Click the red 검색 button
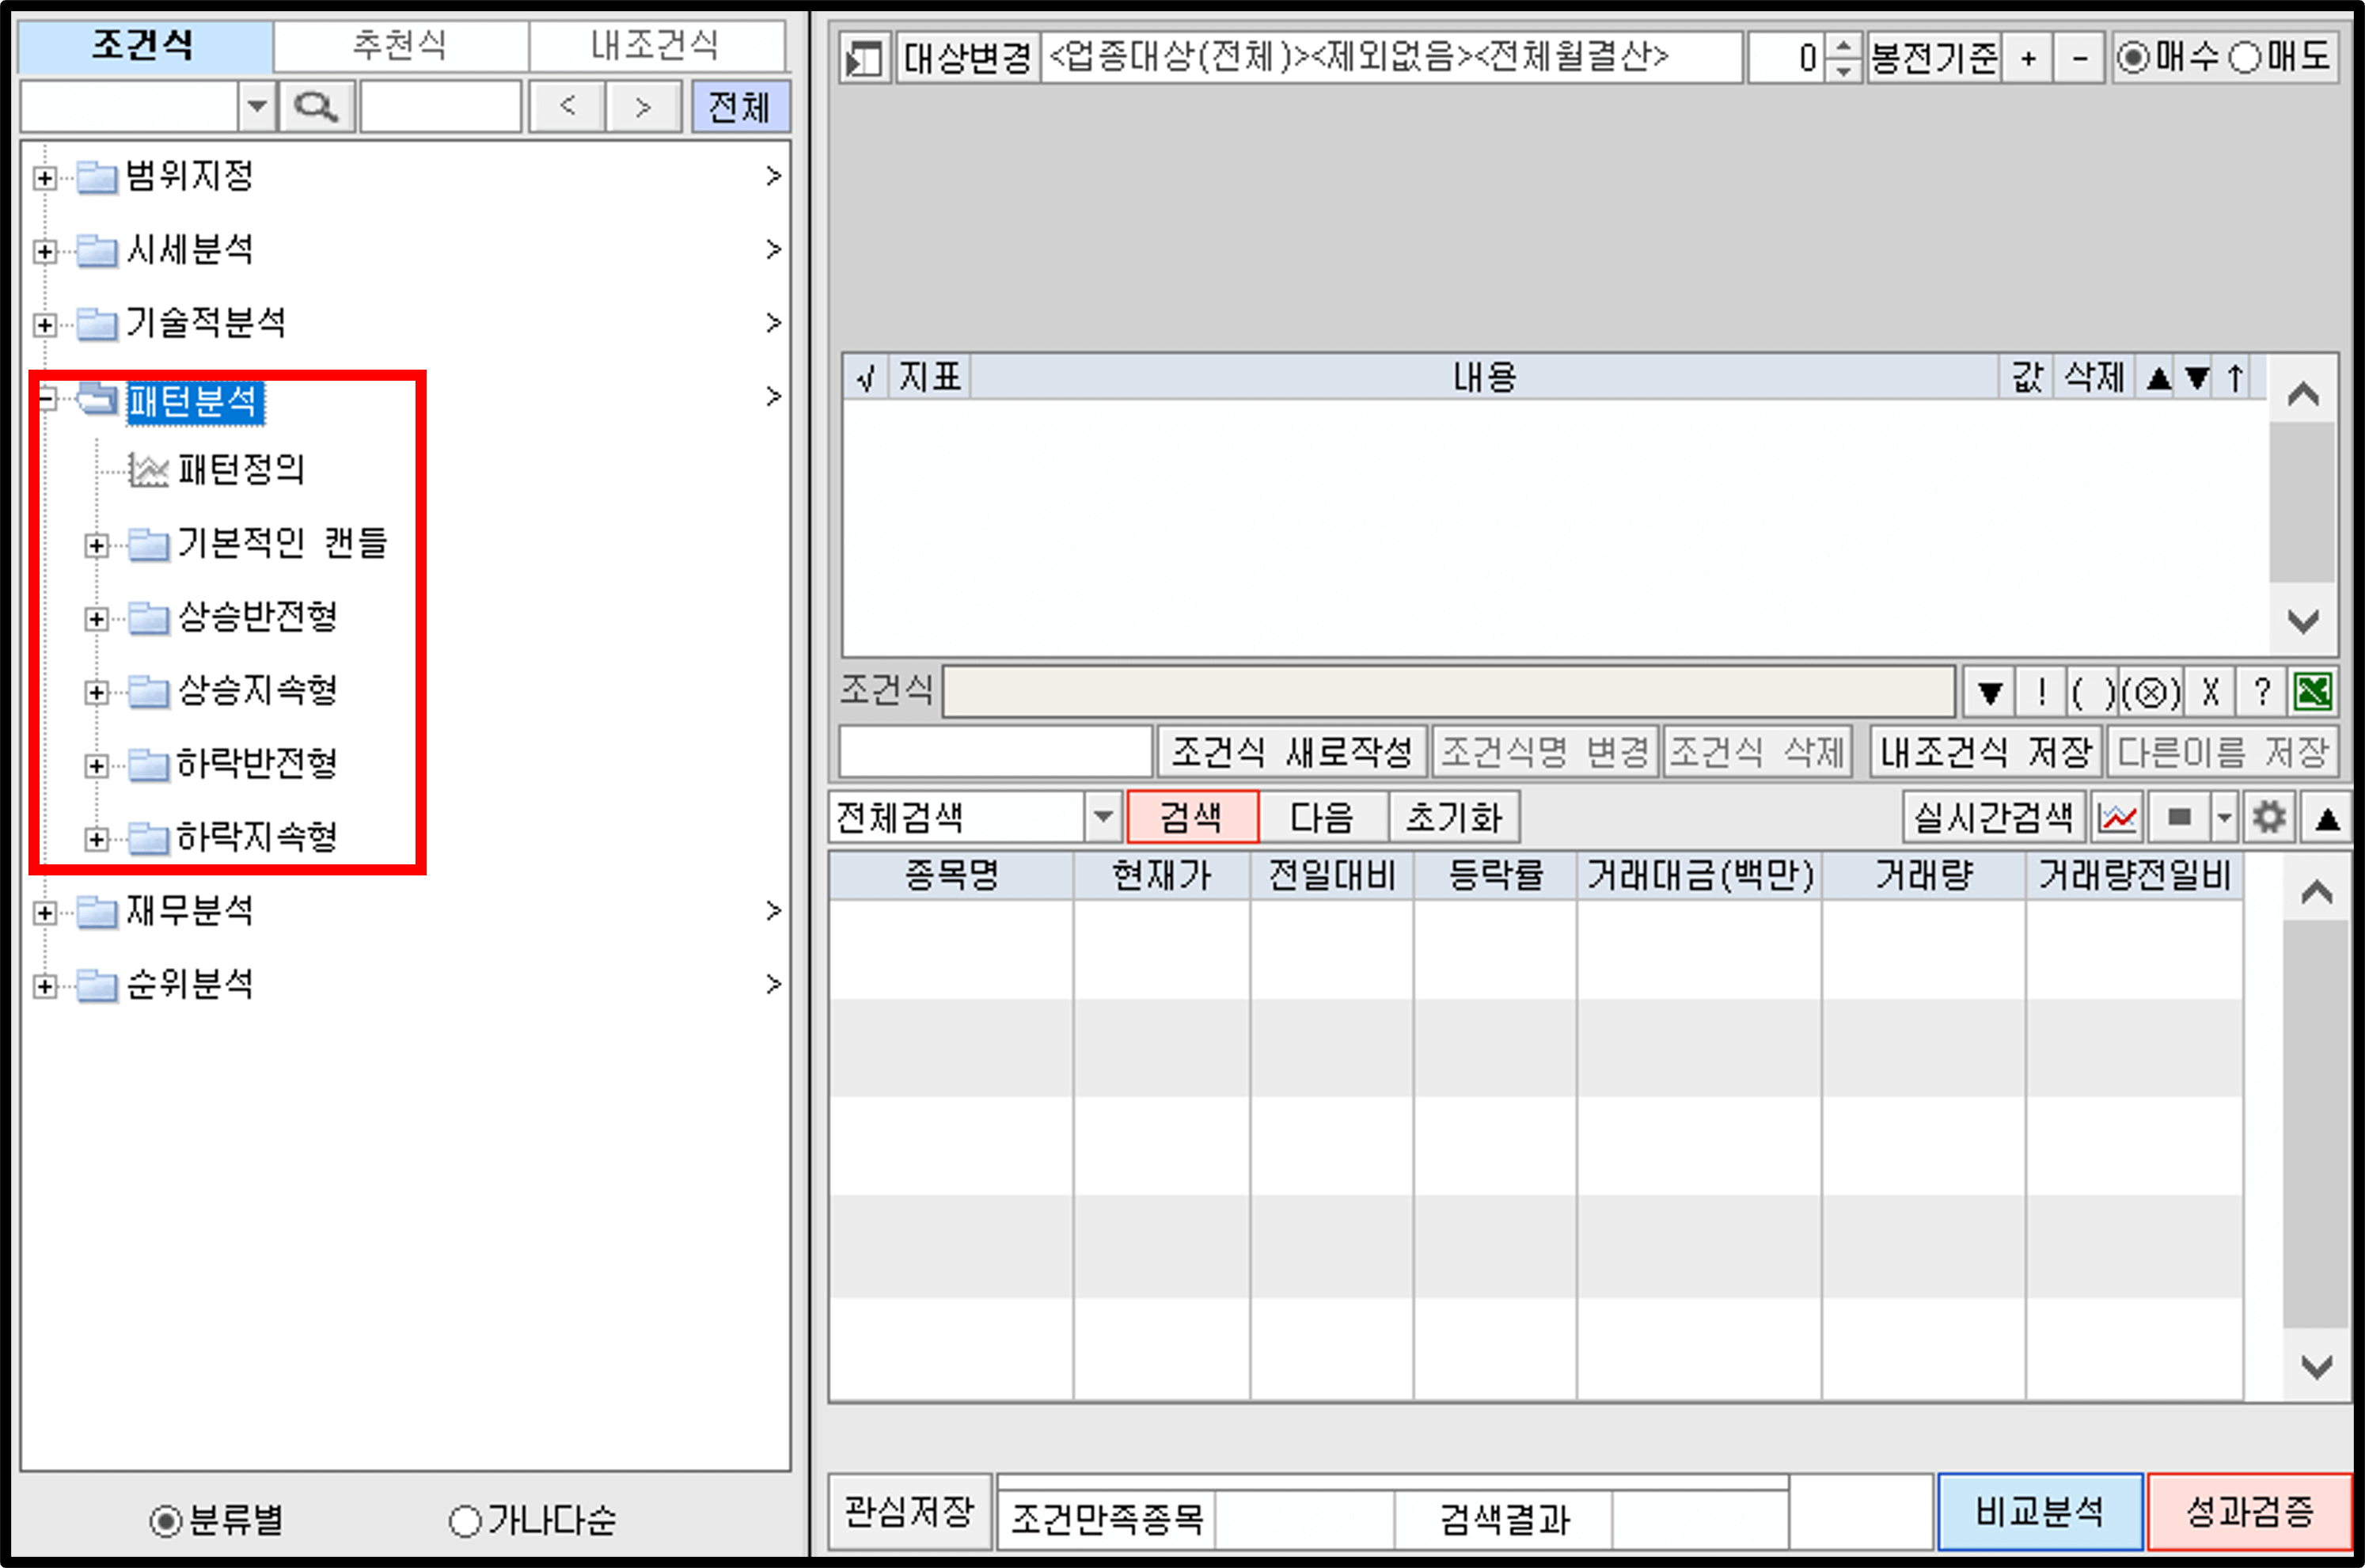Image resolution: width=2365 pixels, height=1568 pixels. click(x=1191, y=817)
